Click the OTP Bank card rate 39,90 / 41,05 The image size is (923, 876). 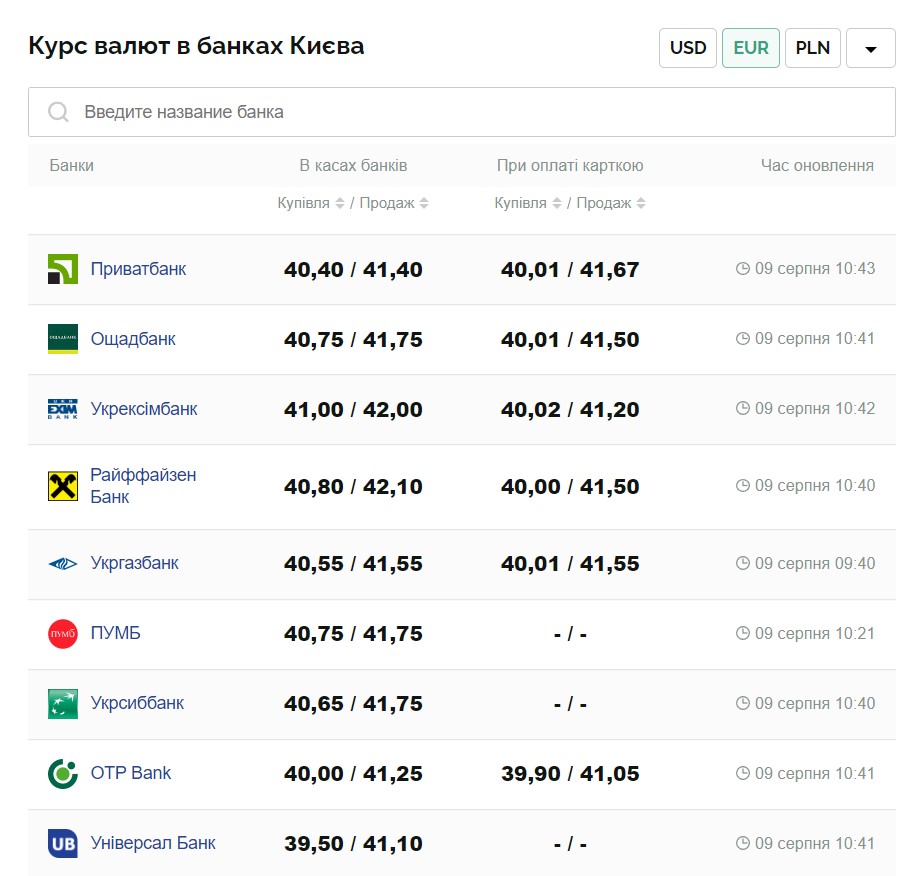click(x=570, y=774)
